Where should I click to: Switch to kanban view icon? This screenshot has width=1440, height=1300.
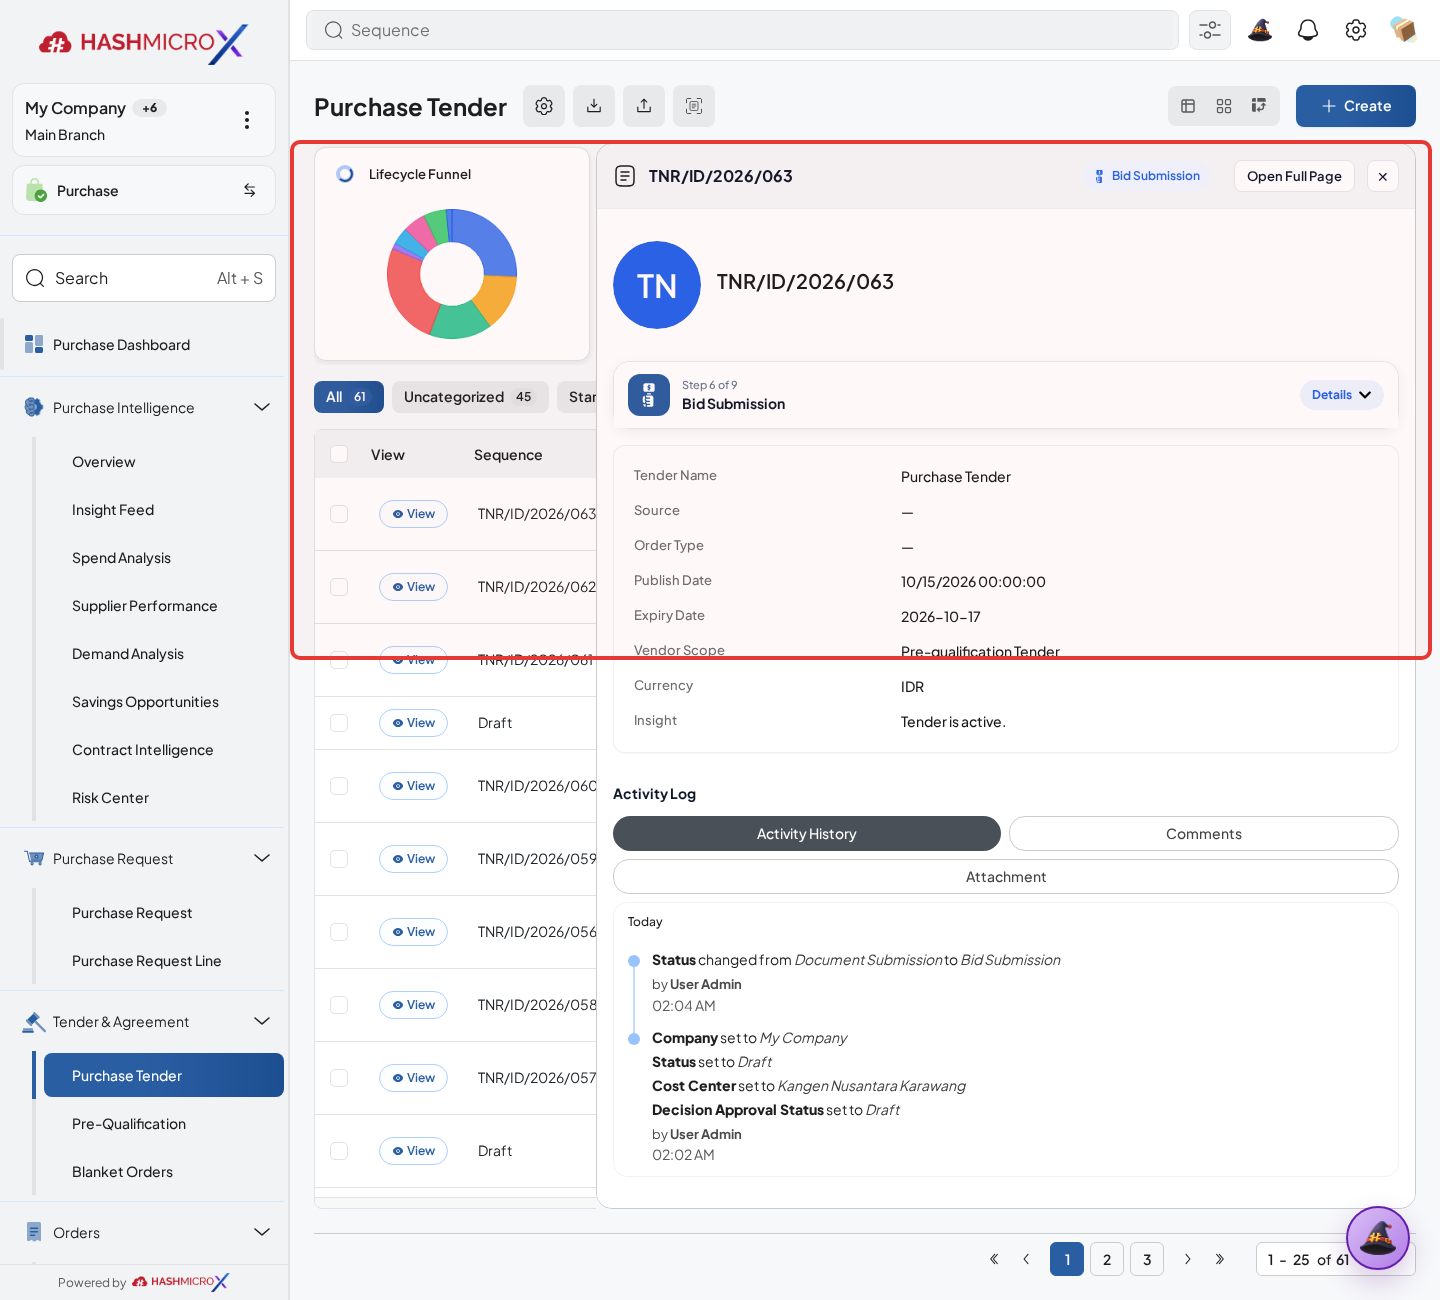[1259, 106]
